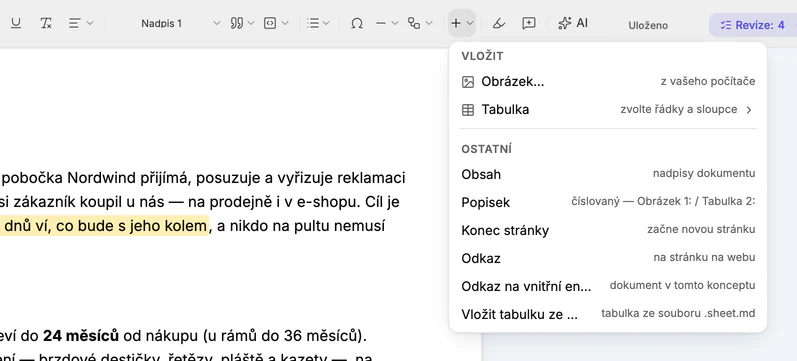Insert Obrázek from your computer

click(608, 82)
